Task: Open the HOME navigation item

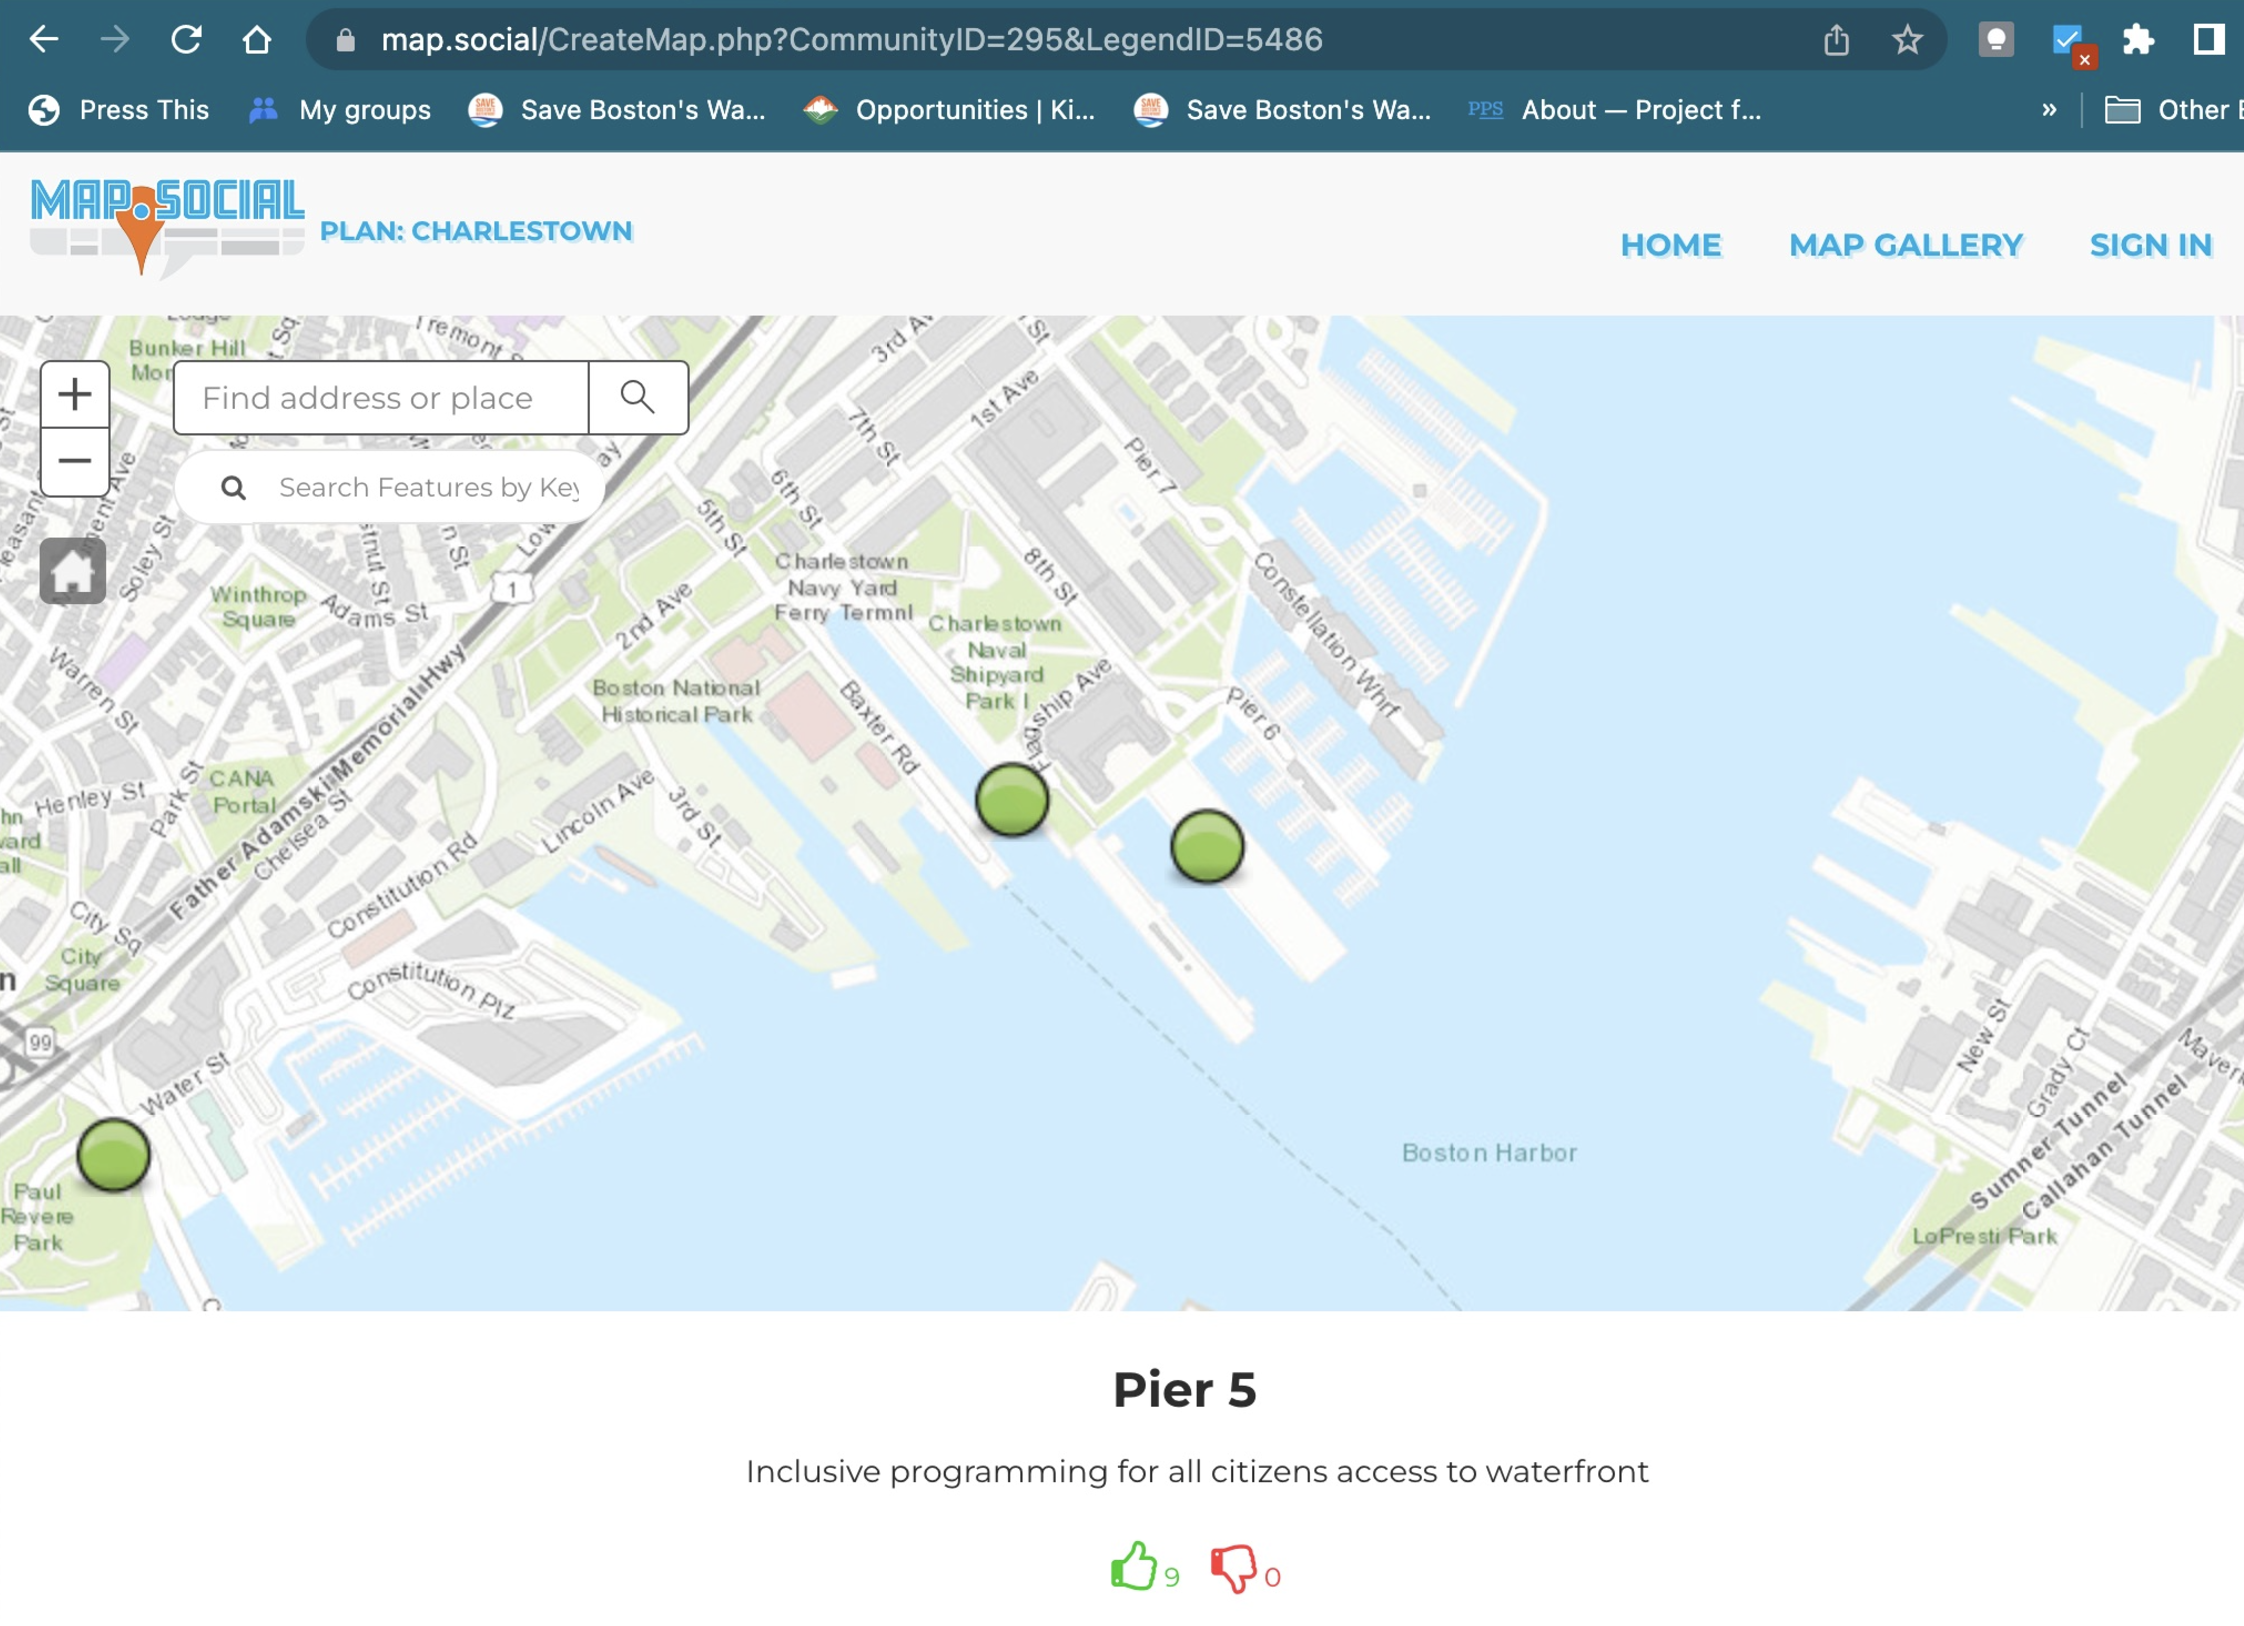Action: (x=1670, y=245)
